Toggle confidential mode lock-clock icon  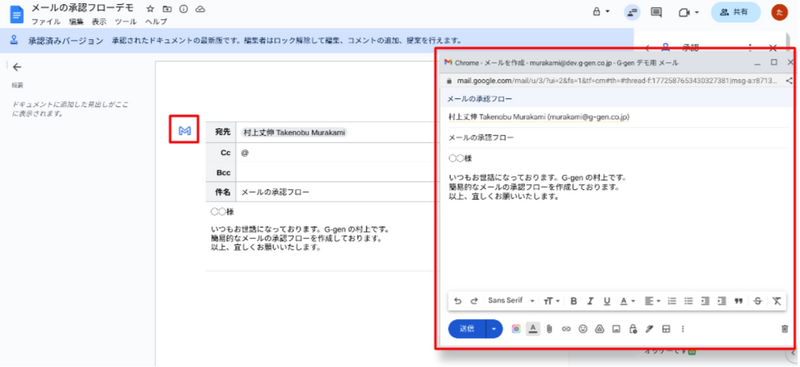(x=633, y=329)
